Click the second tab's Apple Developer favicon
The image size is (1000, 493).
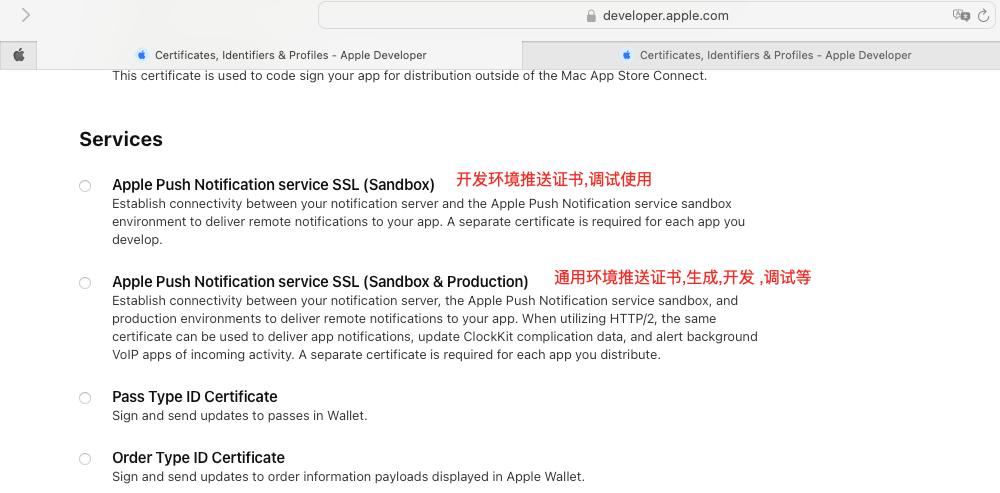click(x=627, y=55)
